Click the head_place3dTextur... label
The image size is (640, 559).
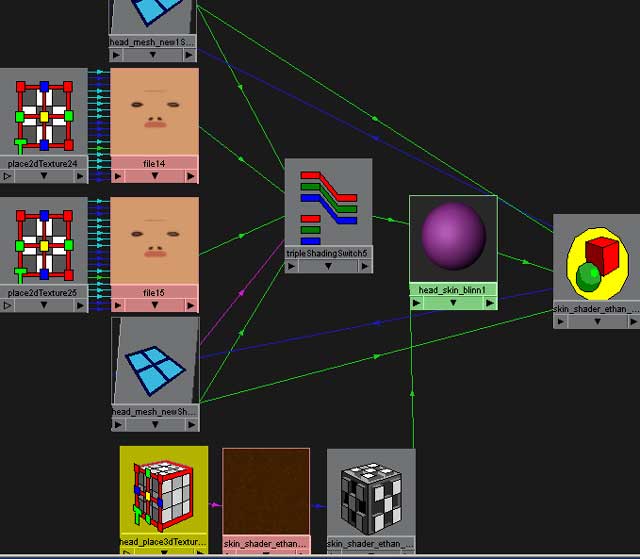tap(163, 542)
